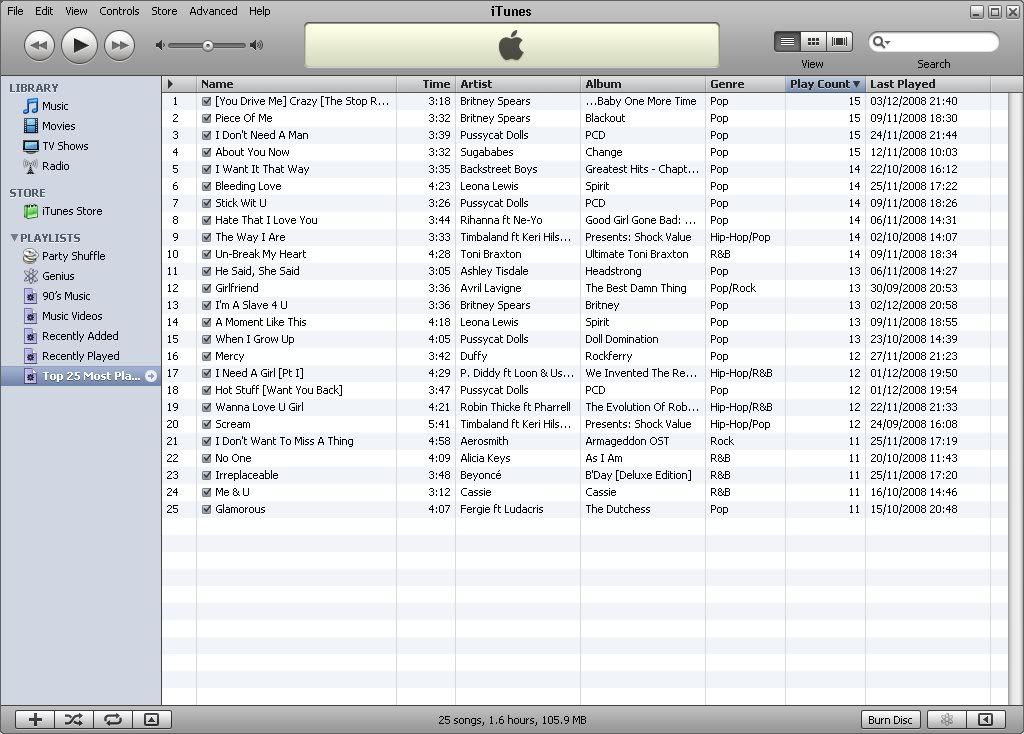Click the search magnifier icon

[x=878, y=42]
